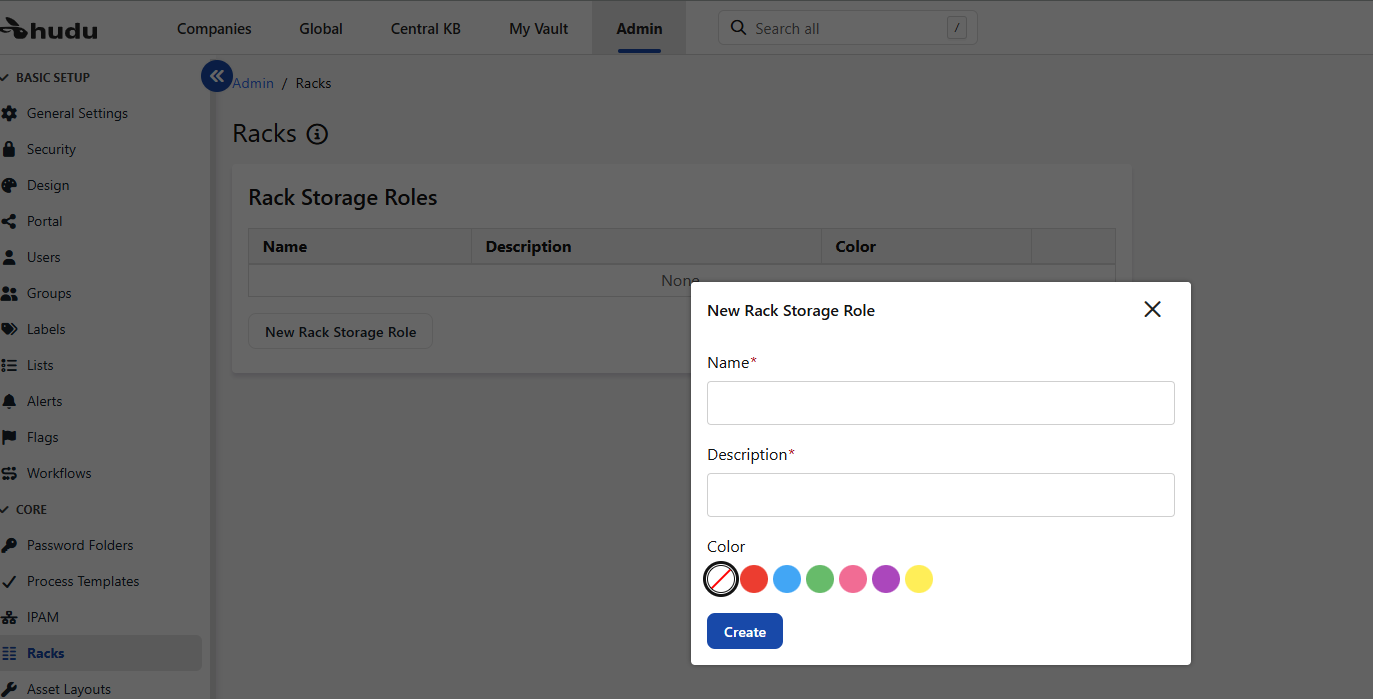Open the Central KB tab

[x=426, y=28]
